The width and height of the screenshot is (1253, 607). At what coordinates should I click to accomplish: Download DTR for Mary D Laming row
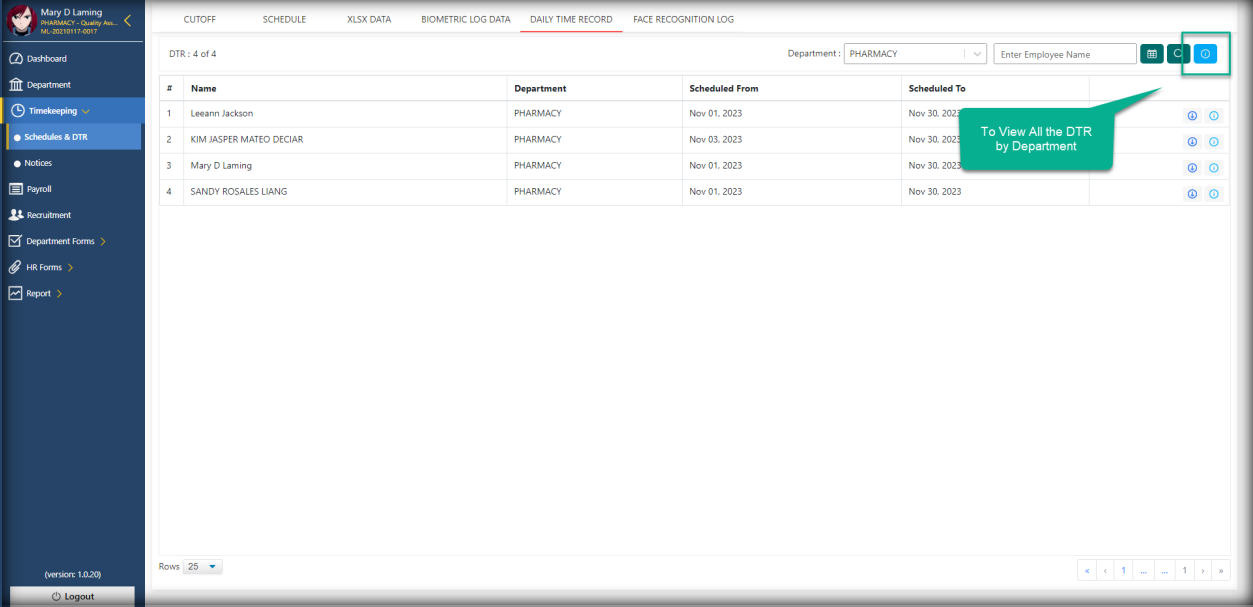tap(1192, 168)
